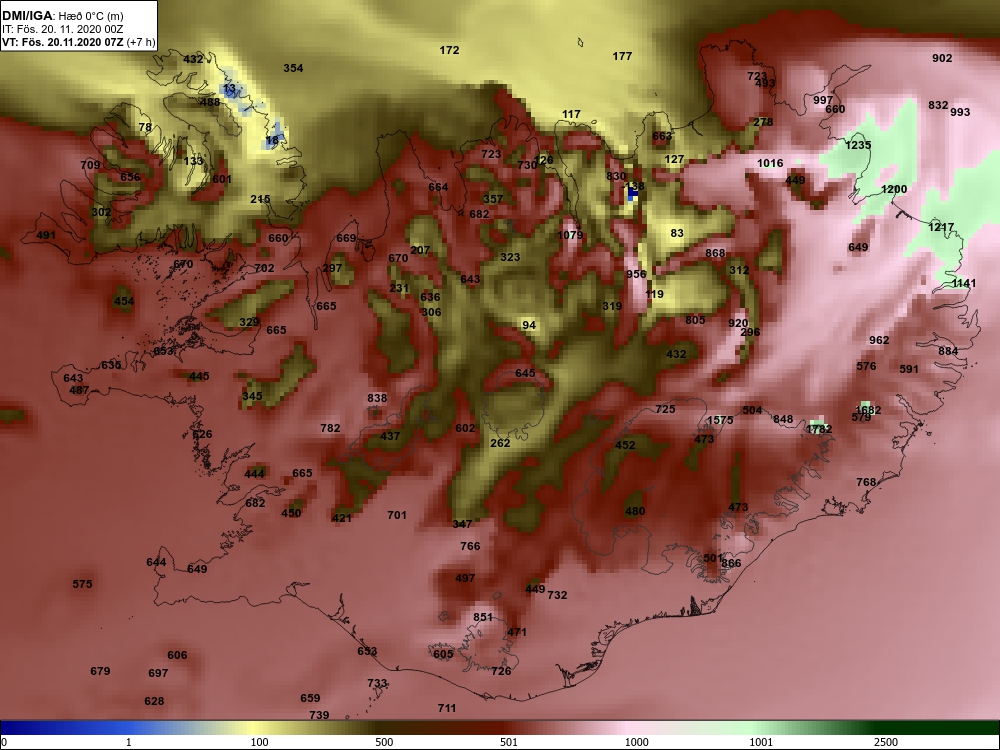Click the map value '768'
Image resolution: width=1000 pixels, height=750 pixels.
click(x=866, y=482)
